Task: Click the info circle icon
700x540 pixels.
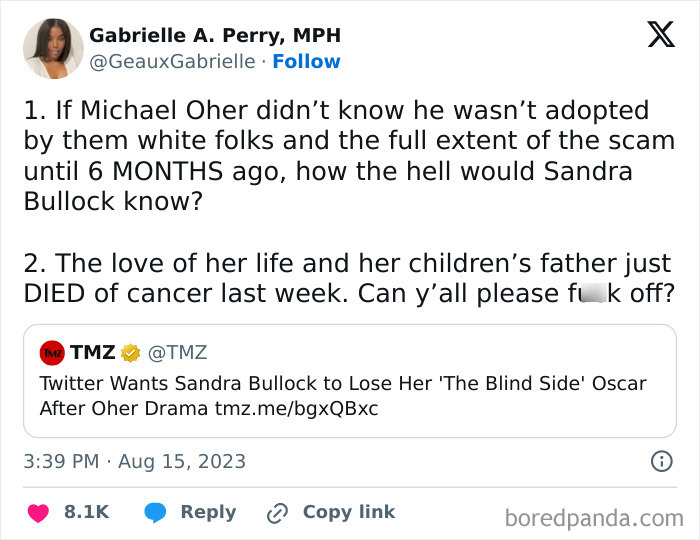Action: point(661,462)
